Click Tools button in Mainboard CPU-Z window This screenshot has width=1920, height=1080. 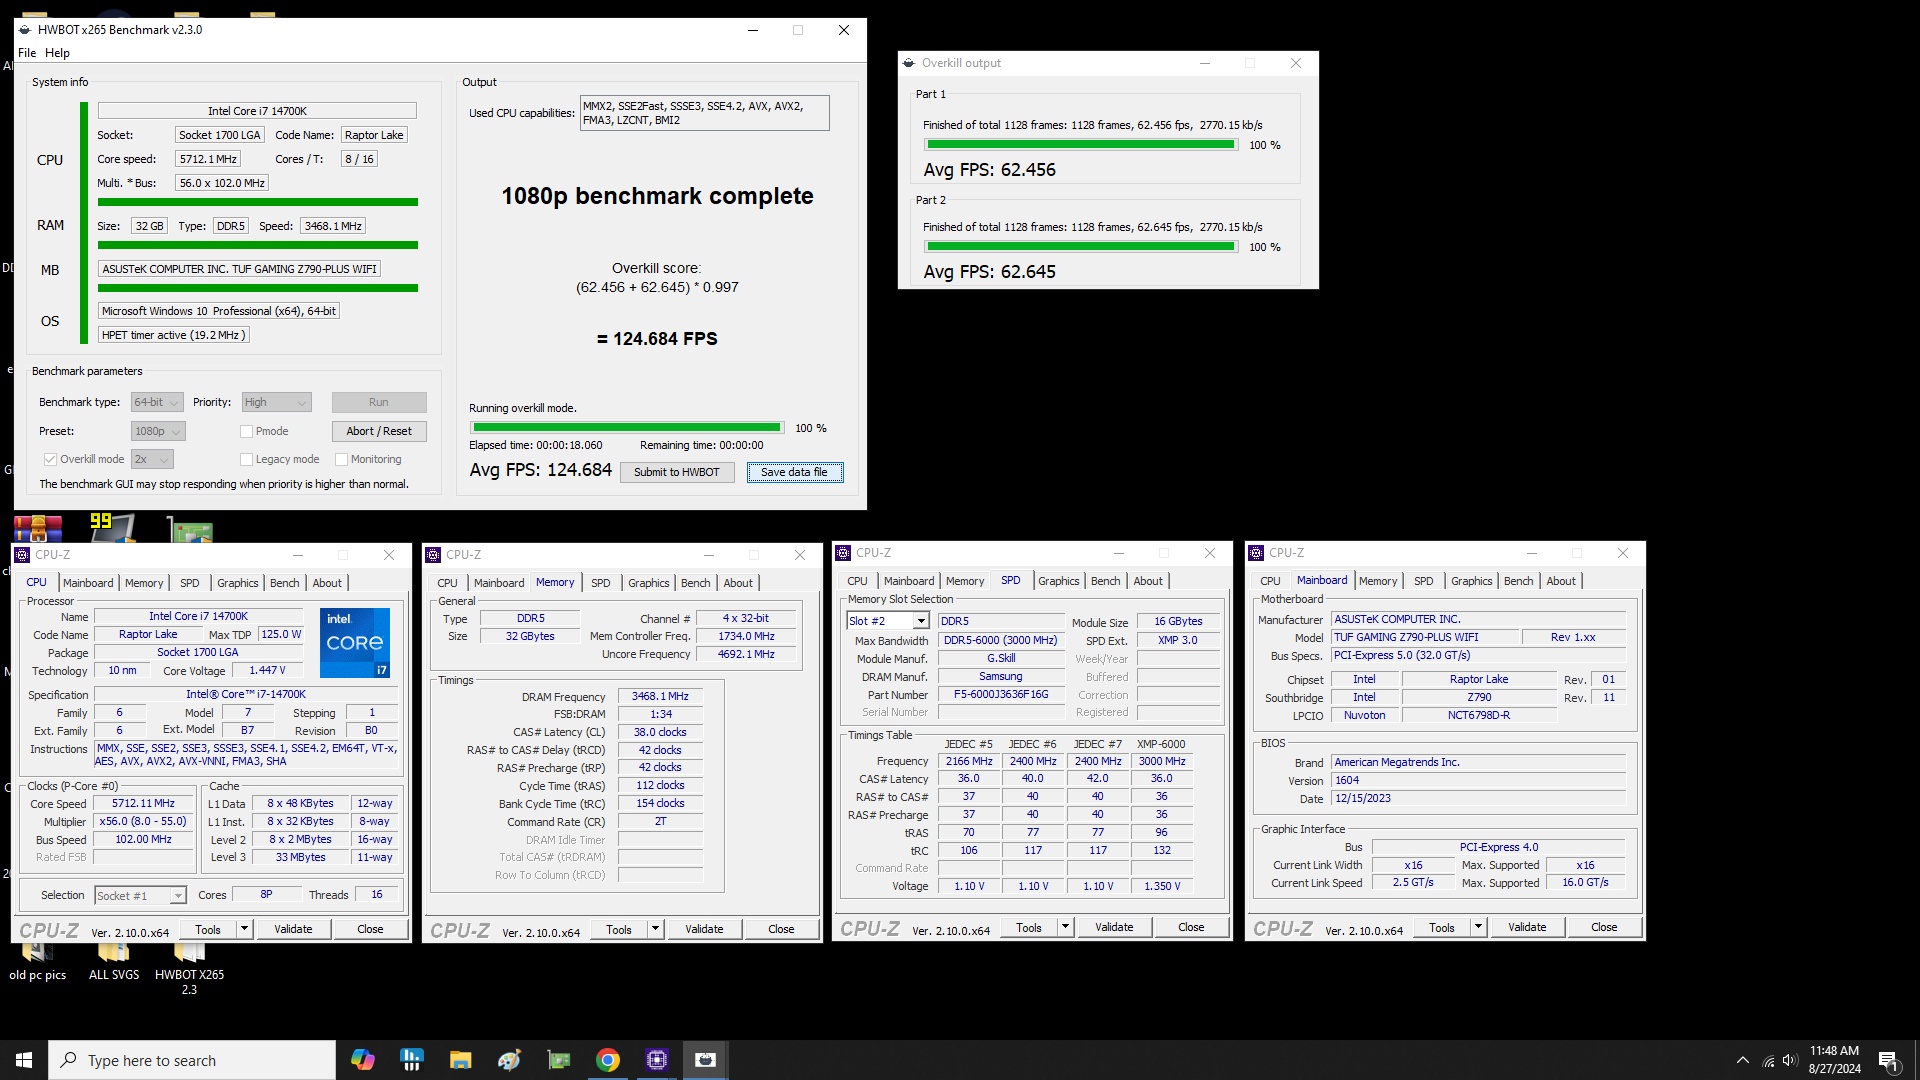(1442, 927)
